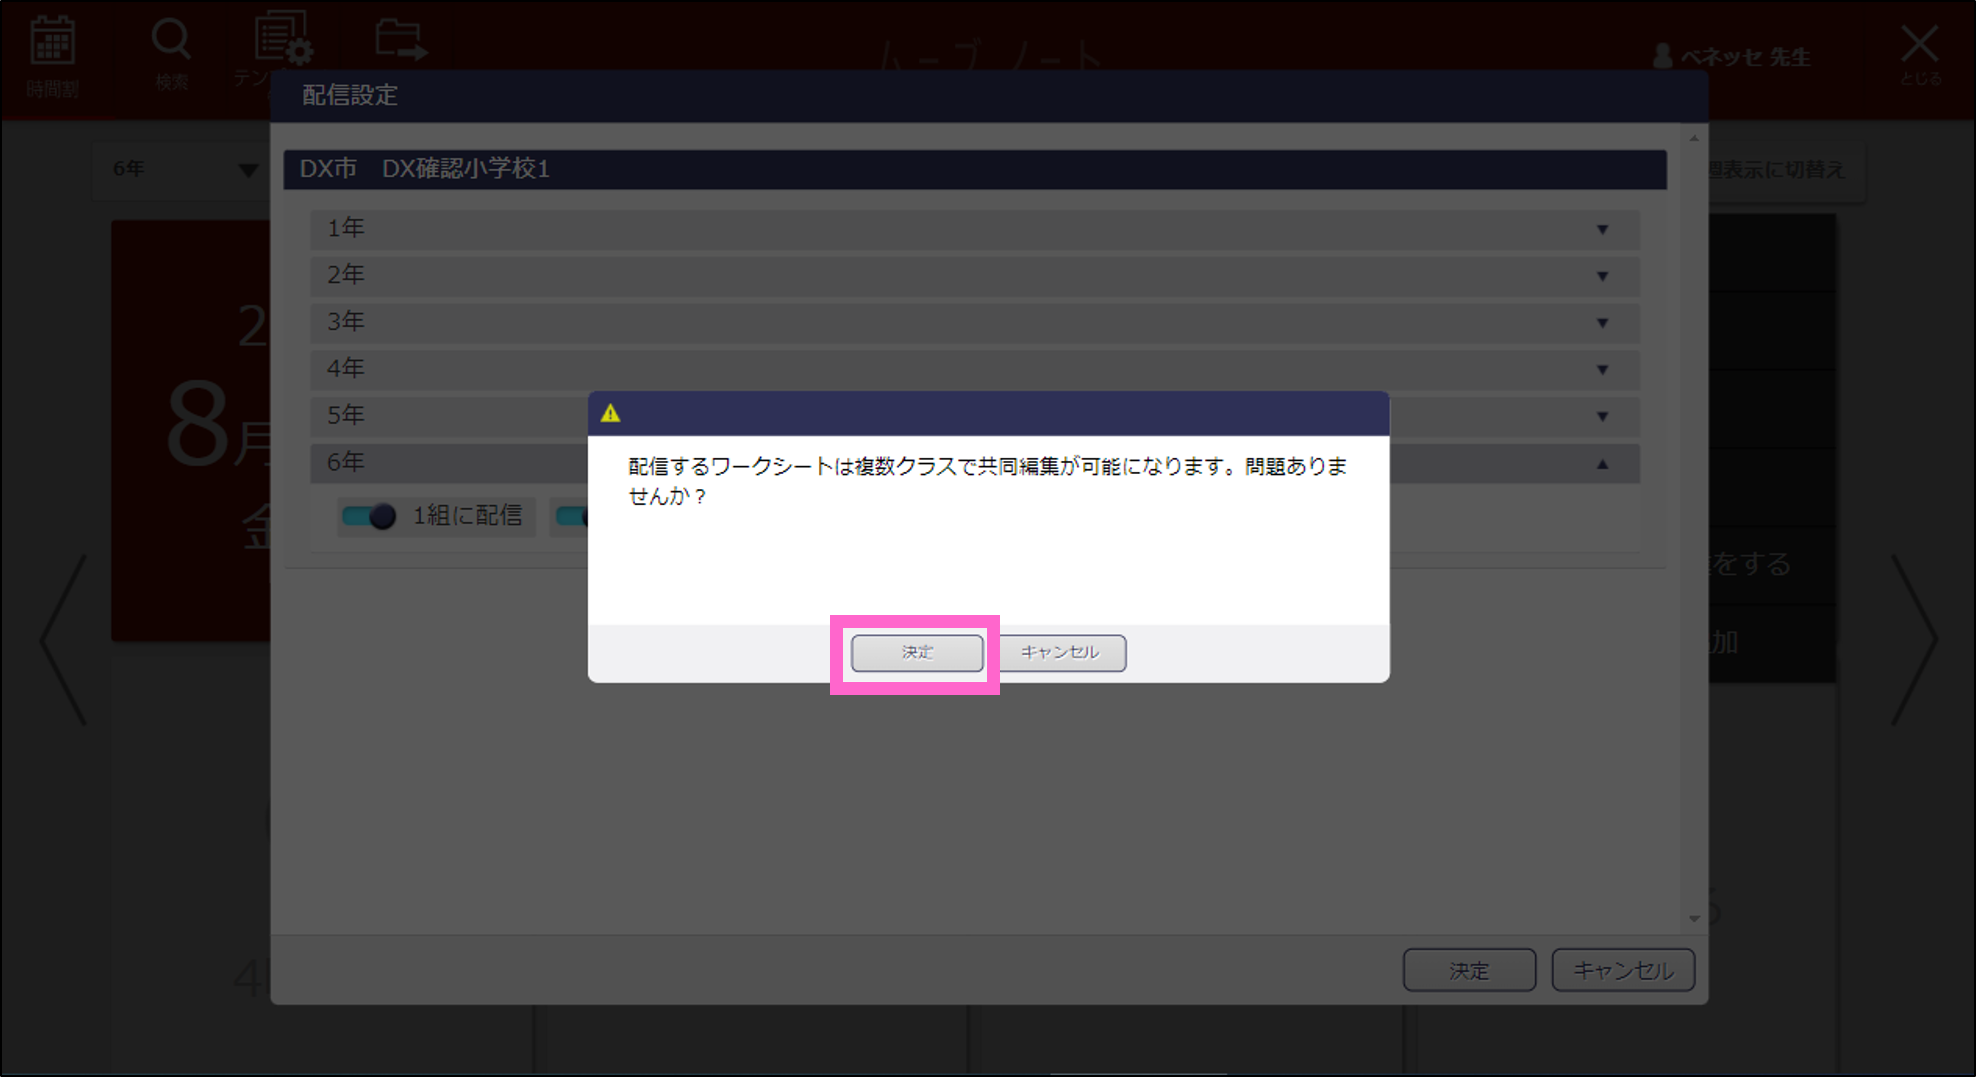The height and width of the screenshot is (1077, 1976).
Task: Collapse the expanded 6年 grade section
Action: point(1604,462)
